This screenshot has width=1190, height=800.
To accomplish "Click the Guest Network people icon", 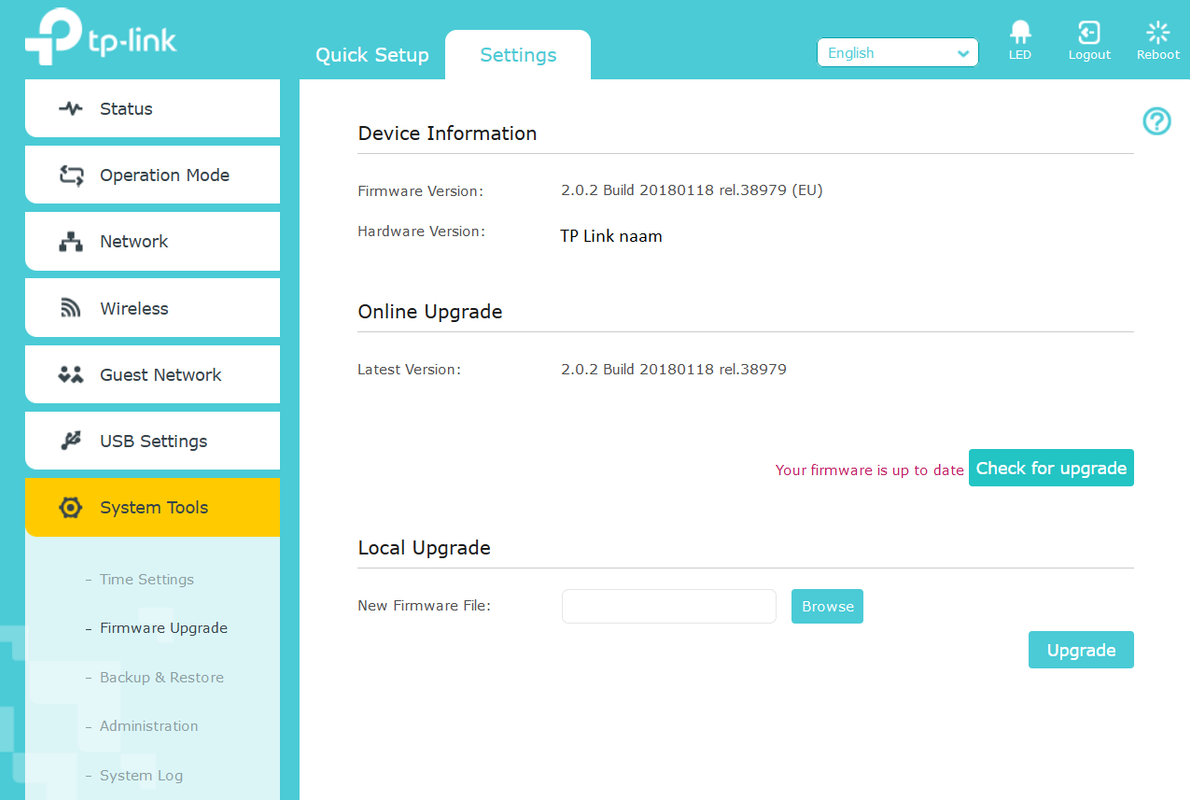I will (x=71, y=374).
